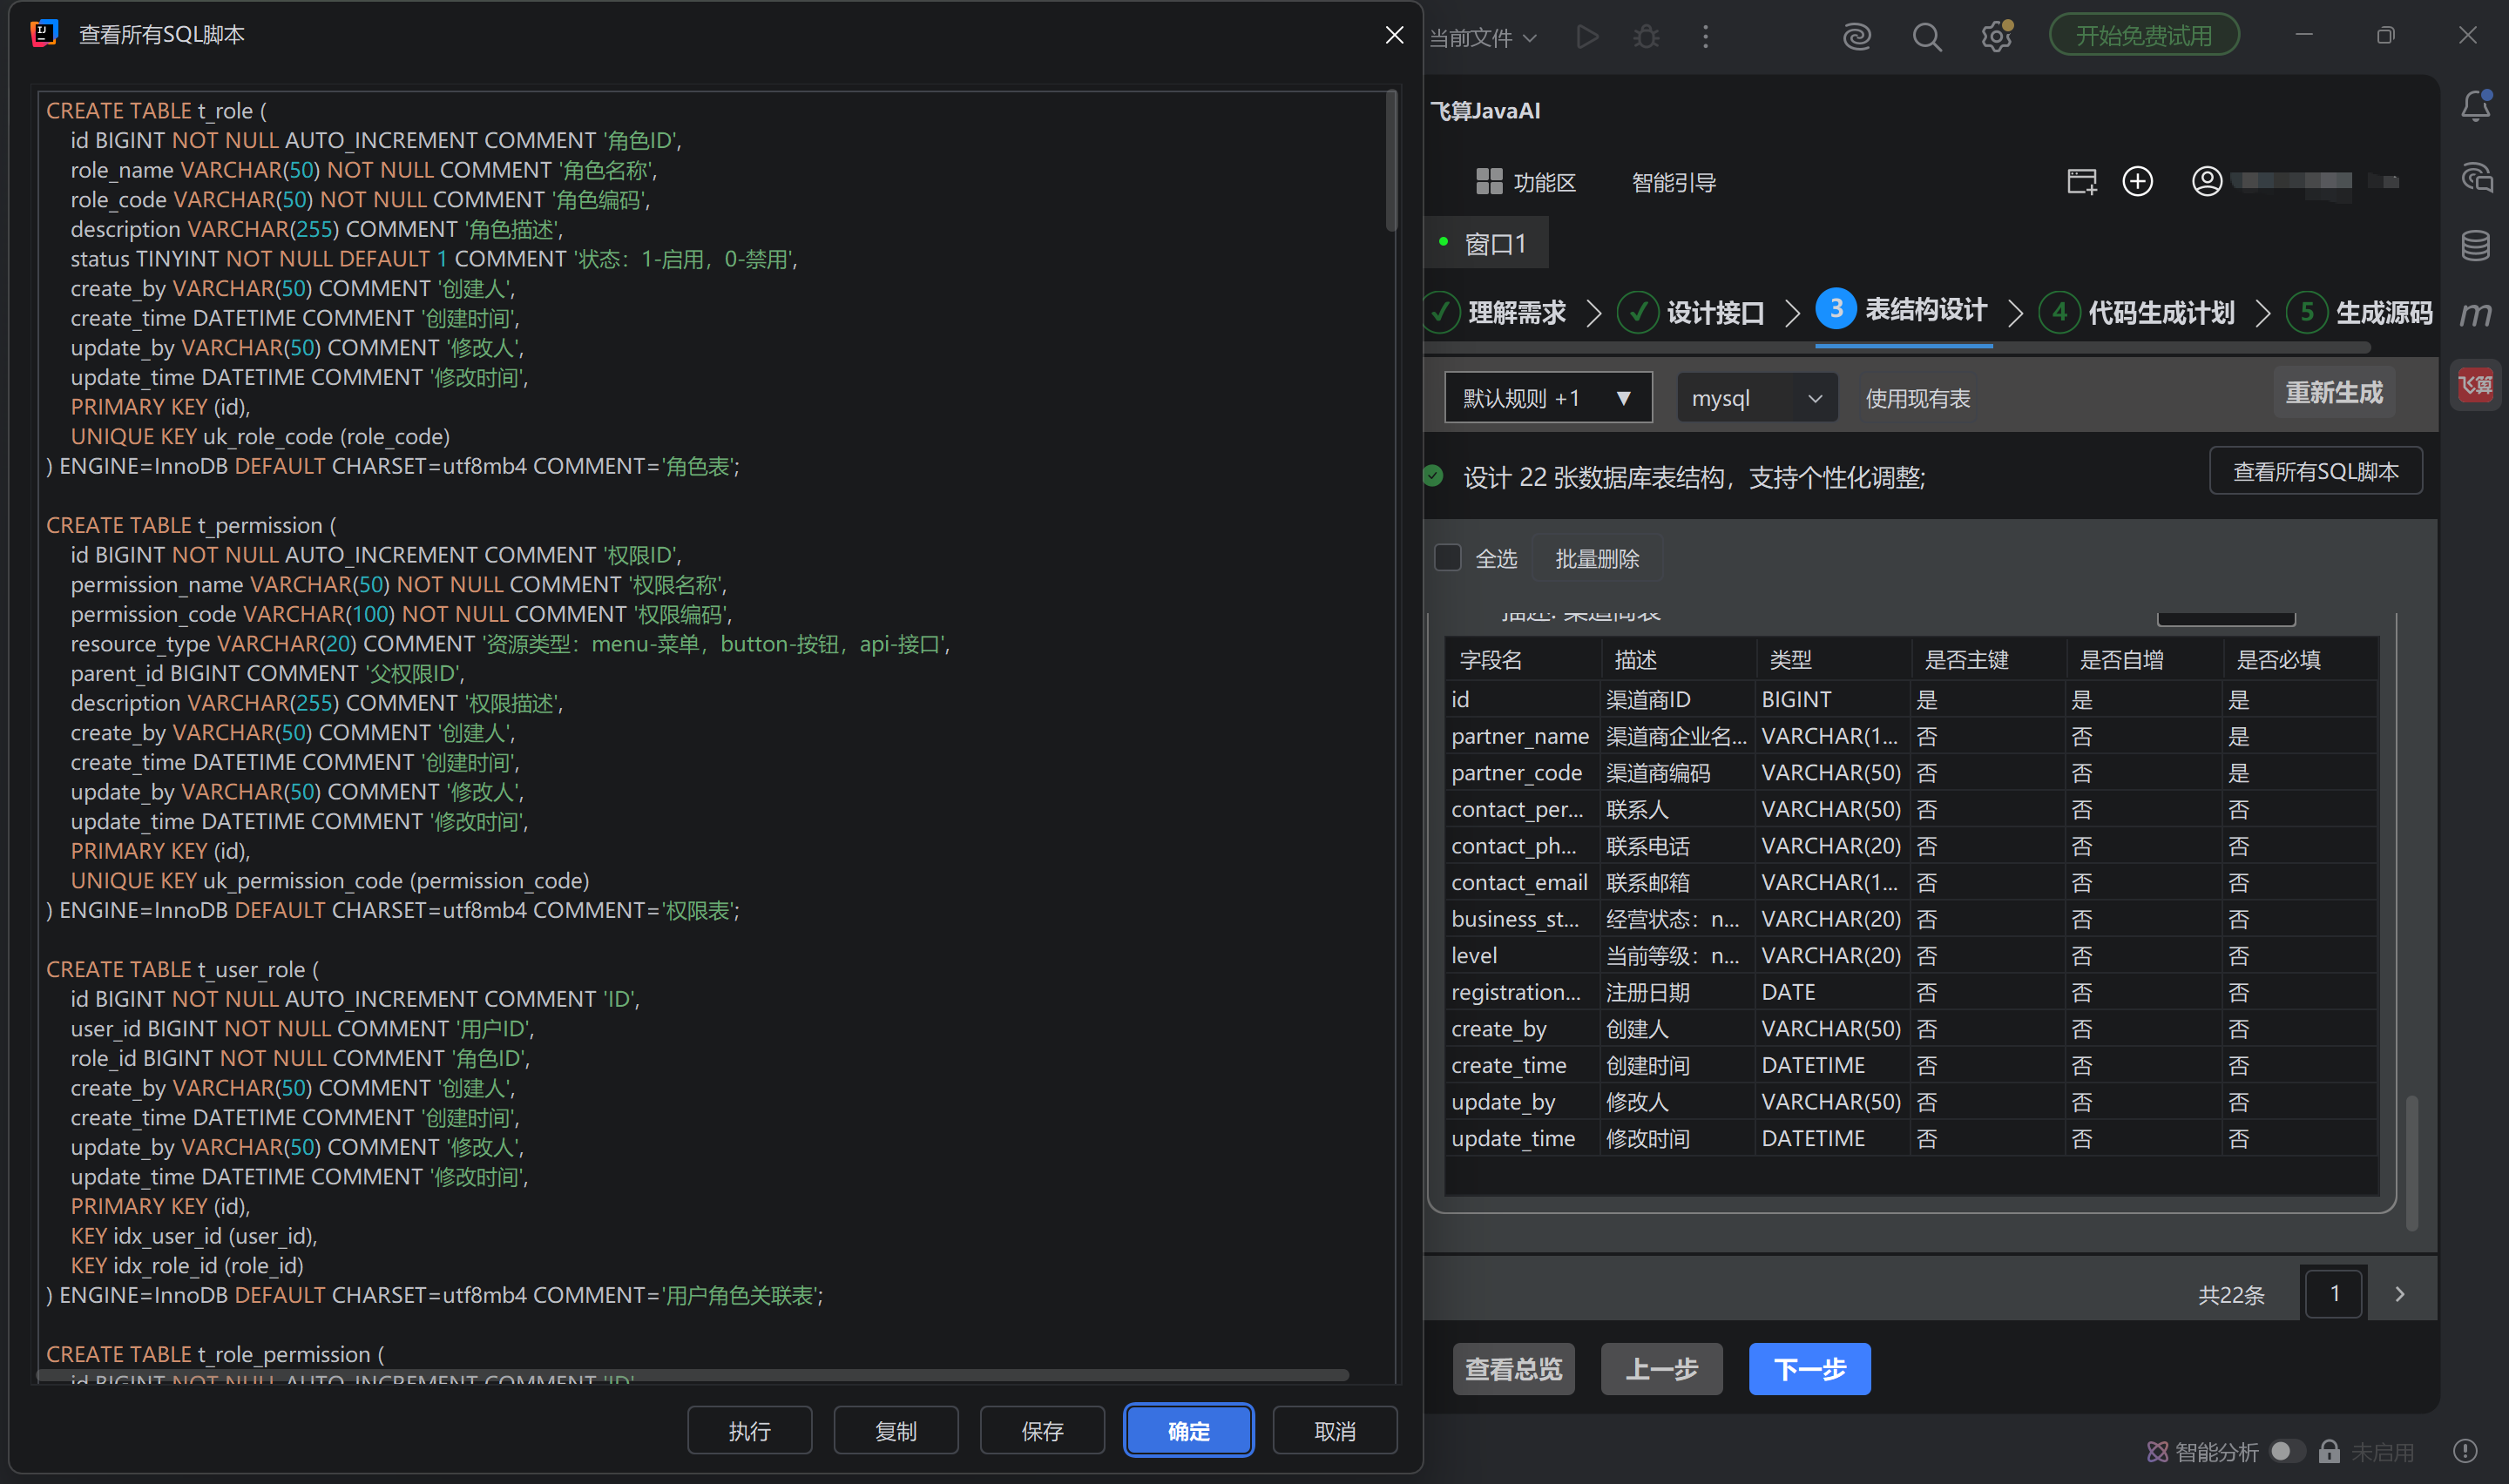Screen dimensions: 2509x1484
Task: Click the CREATE TABLE t_permission line
Action: pyautogui.click(x=191, y=525)
